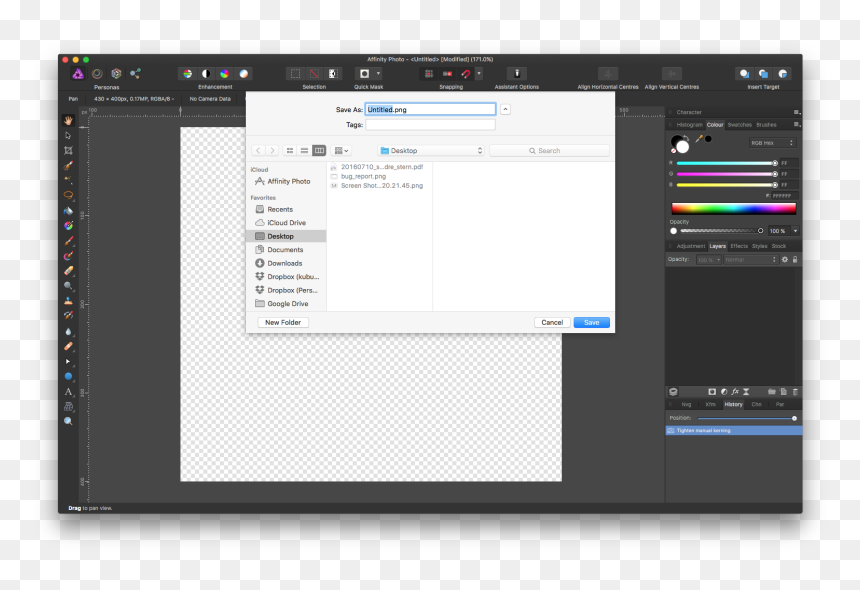Click the New Folder button

(x=283, y=322)
